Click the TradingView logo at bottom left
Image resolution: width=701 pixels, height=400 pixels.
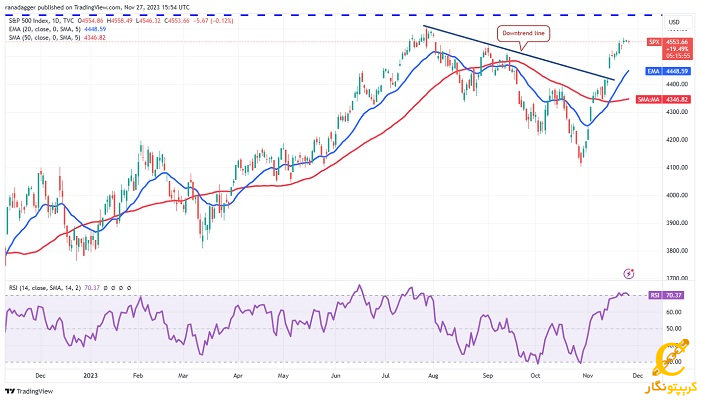click(29, 391)
